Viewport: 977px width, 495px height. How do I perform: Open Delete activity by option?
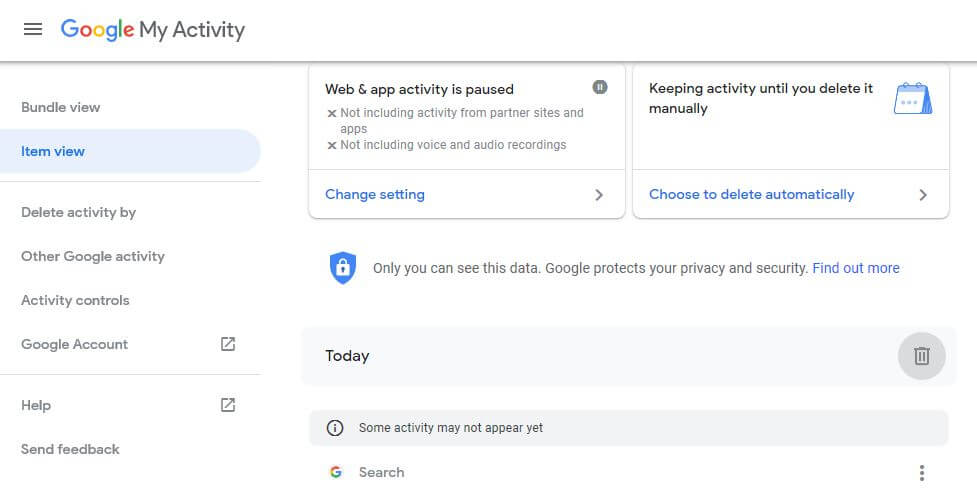click(79, 213)
